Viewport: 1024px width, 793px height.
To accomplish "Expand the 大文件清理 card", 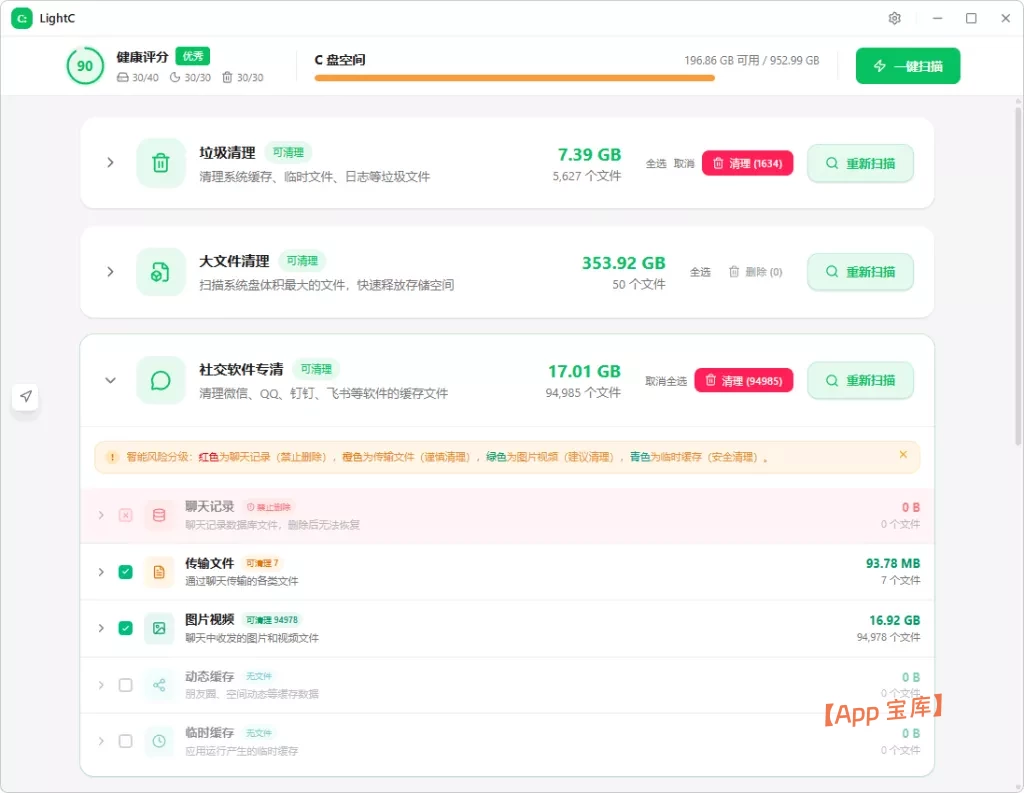I will point(110,272).
